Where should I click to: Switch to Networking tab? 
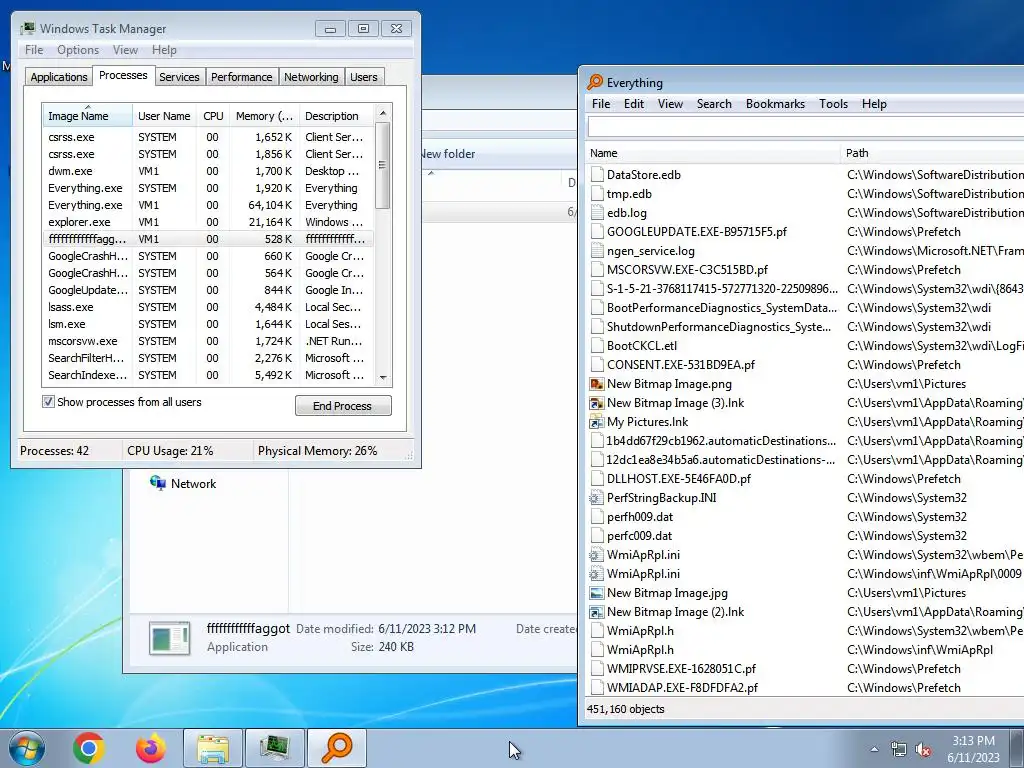point(311,77)
